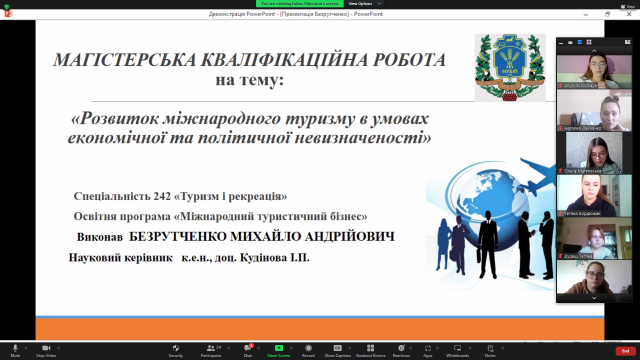This screenshot has height=360, width=640.
Task: Show previous participants with up chevron
Action: (x=594, y=51)
